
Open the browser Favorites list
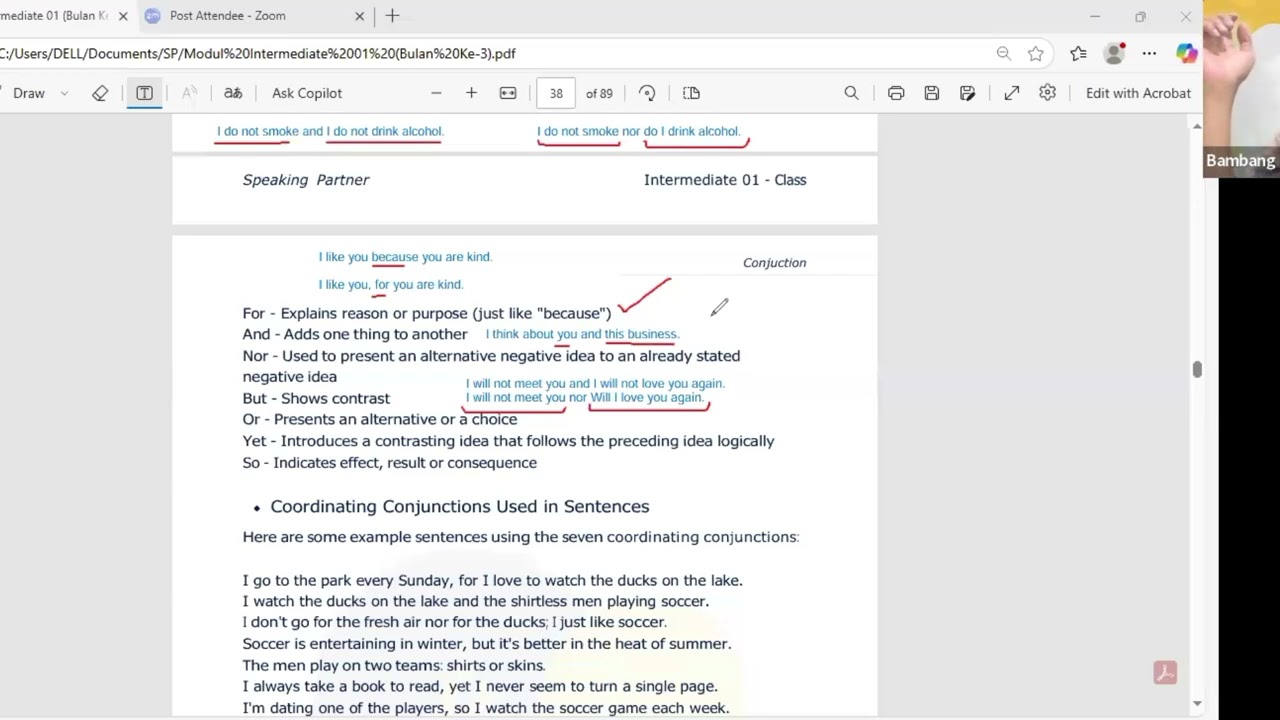click(x=1078, y=54)
